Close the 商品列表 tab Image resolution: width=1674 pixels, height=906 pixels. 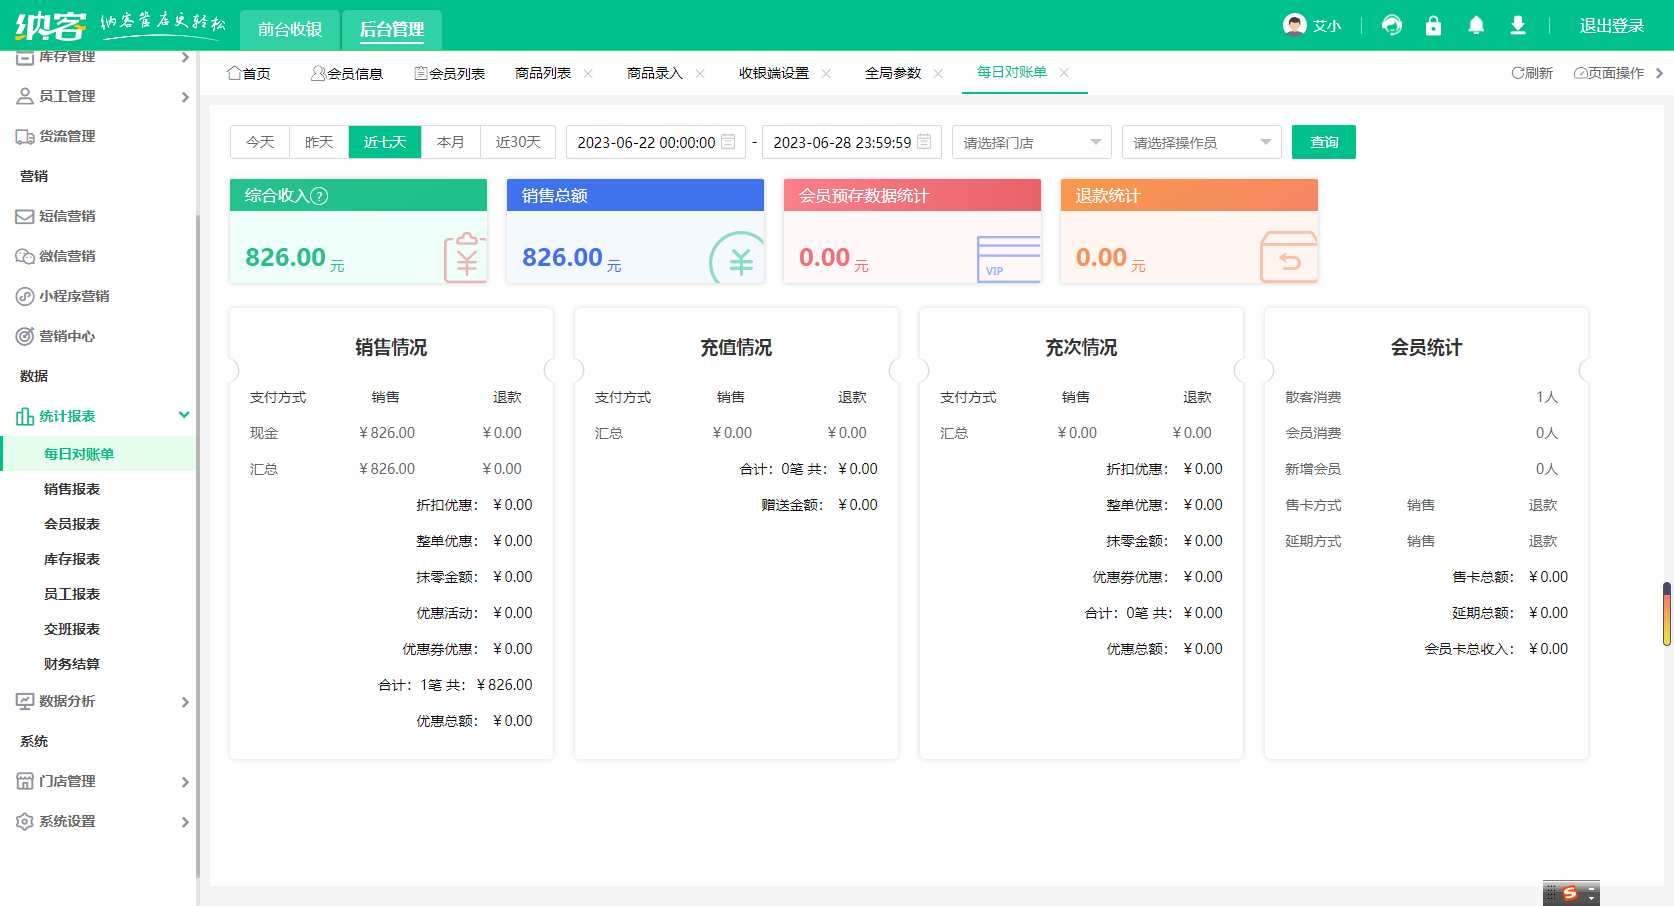pyautogui.click(x=588, y=73)
